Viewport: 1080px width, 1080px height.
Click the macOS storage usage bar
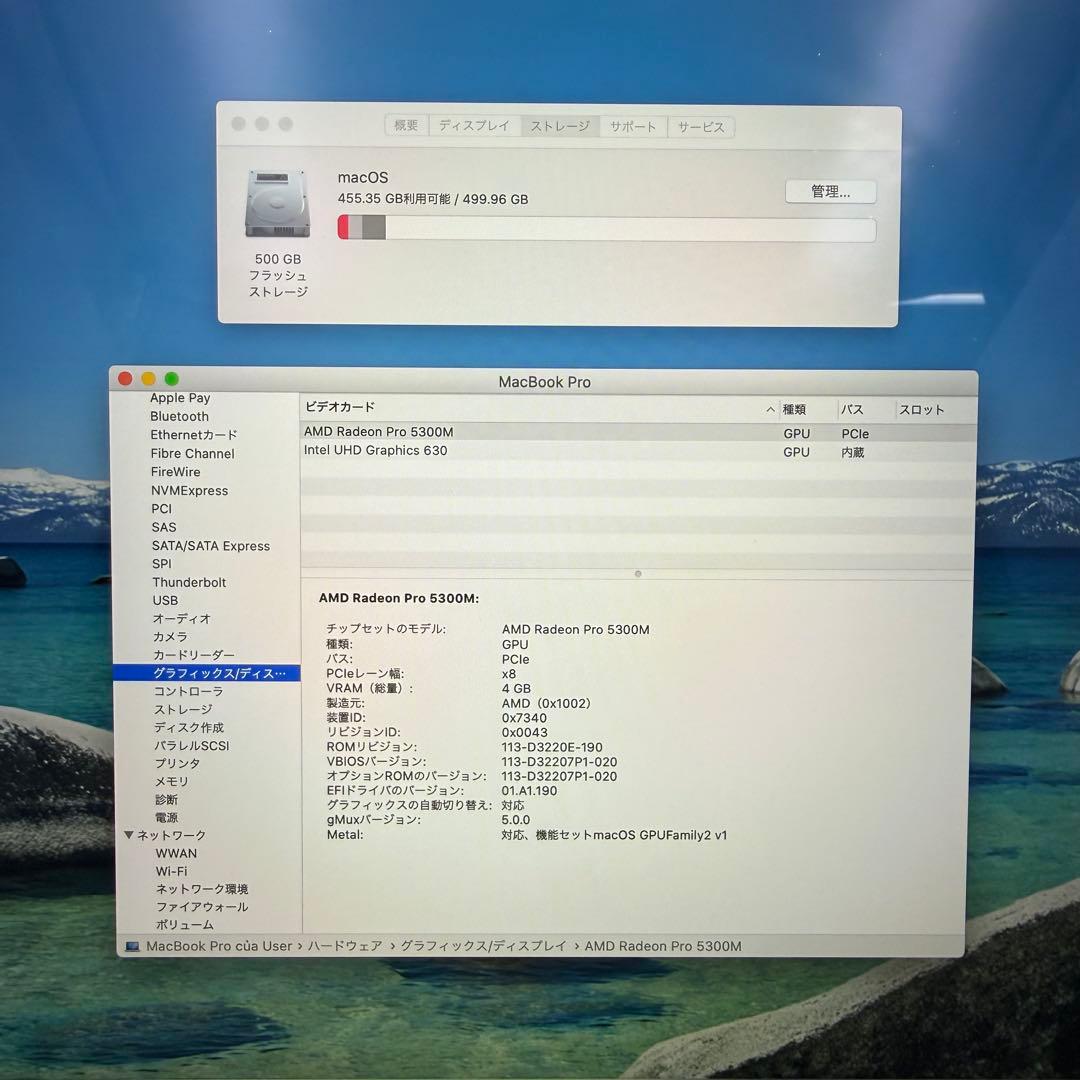pos(606,229)
